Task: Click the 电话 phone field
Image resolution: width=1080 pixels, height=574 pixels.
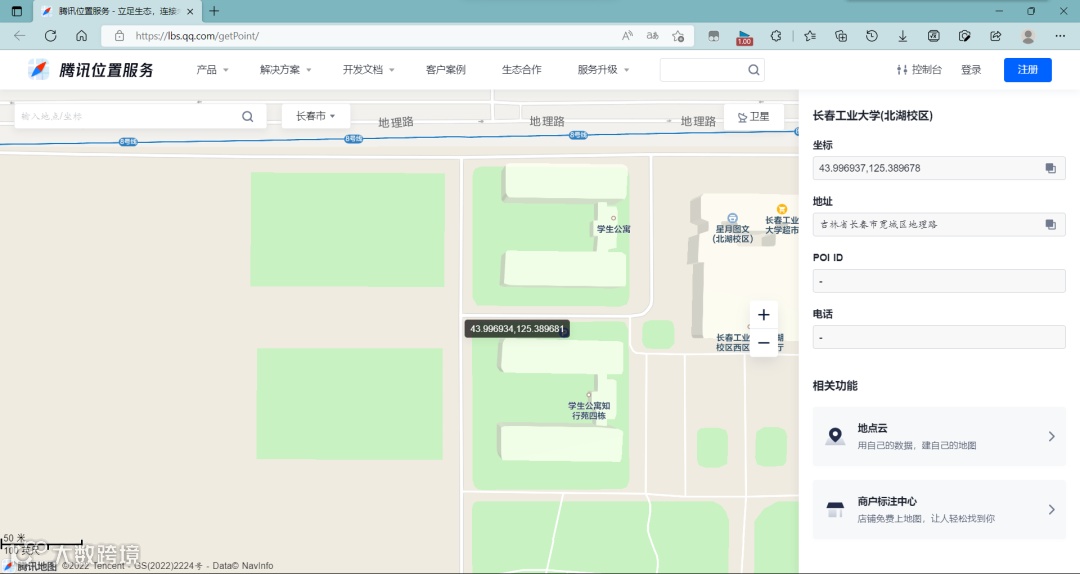Action: (939, 338)
